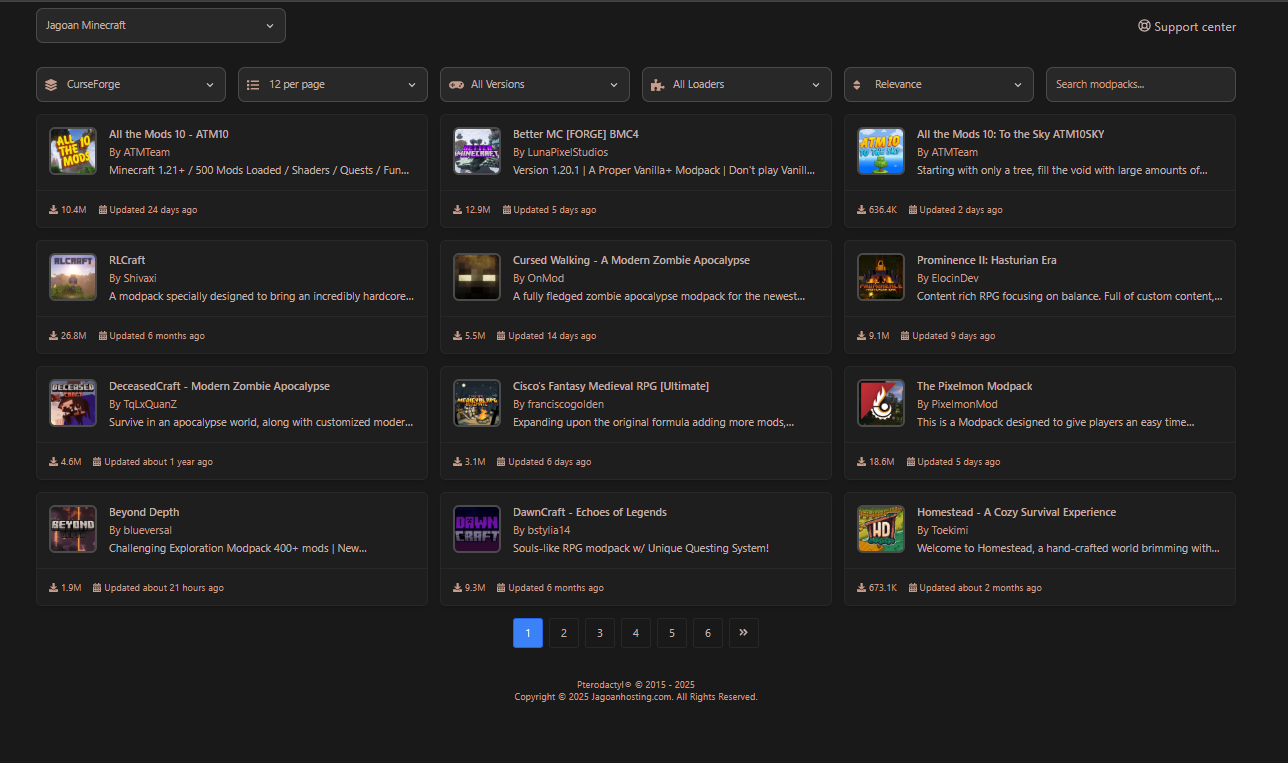Screen dimensions: 1288x763
Task: Click the author text By Shivaxi
Action: 133,278
